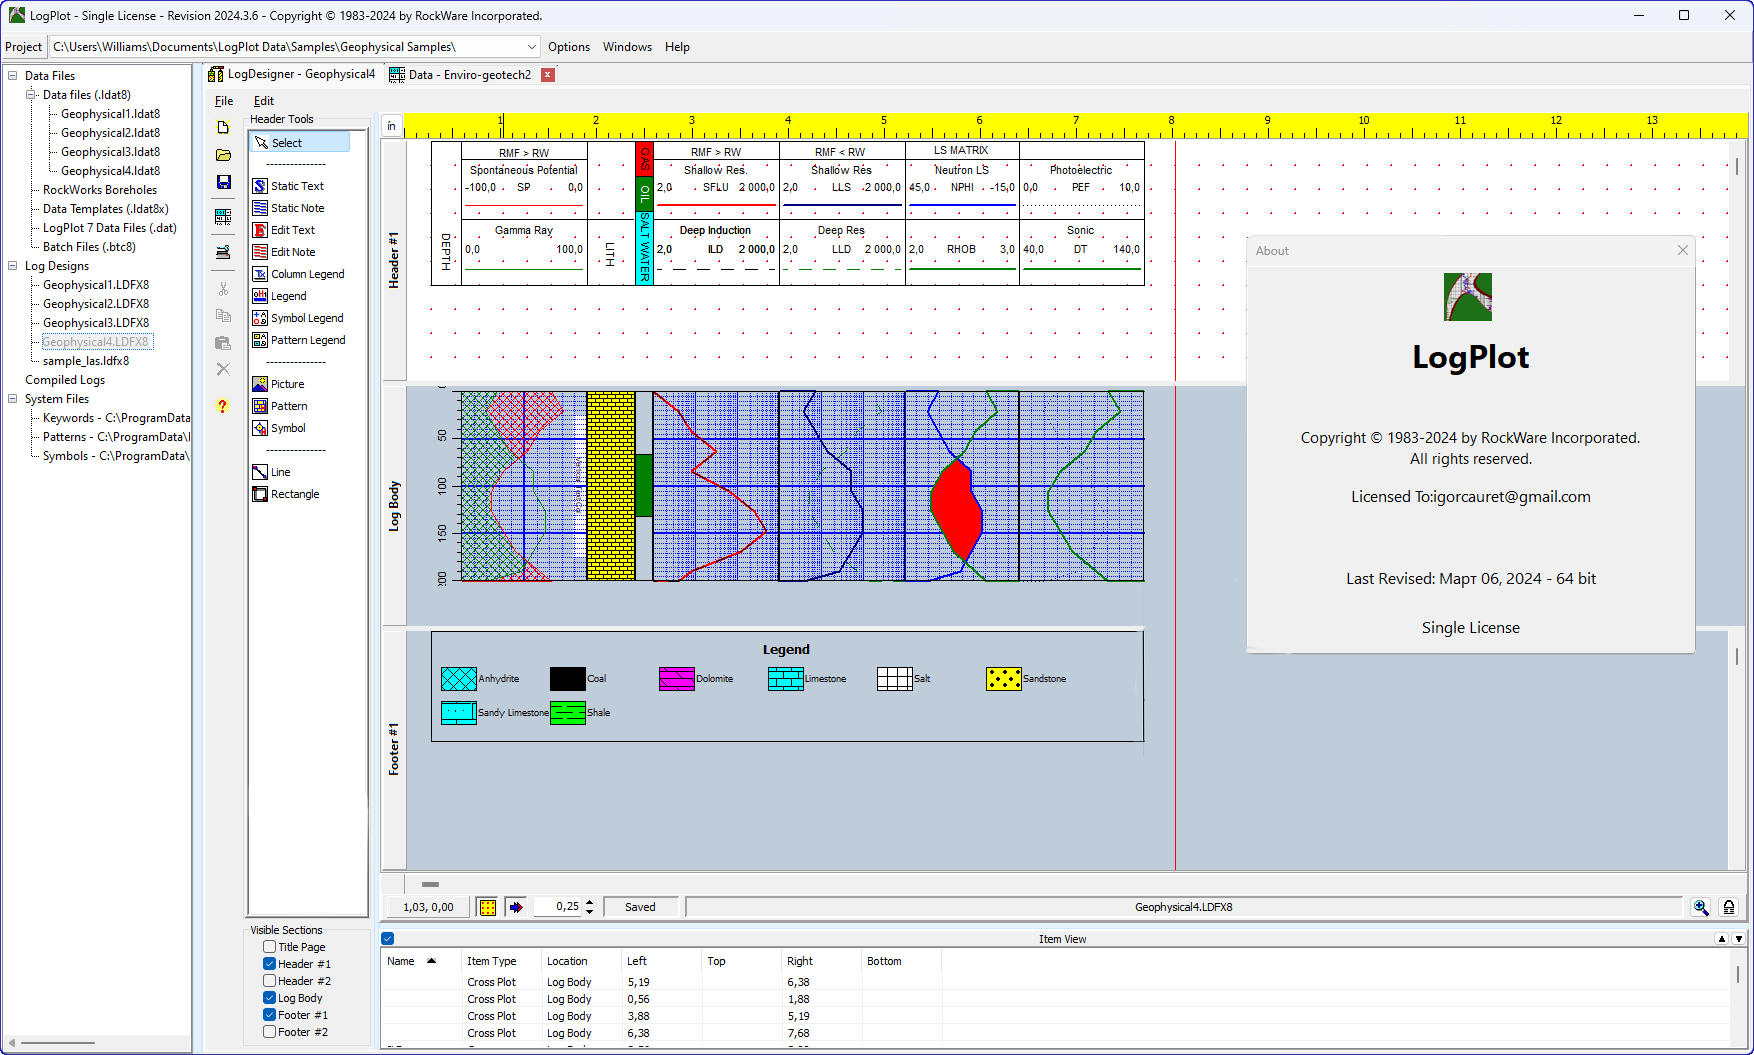This screenshot has width=1754, height=1055.
Task: Click the New log design icon
Action: (x=223, y=127)
